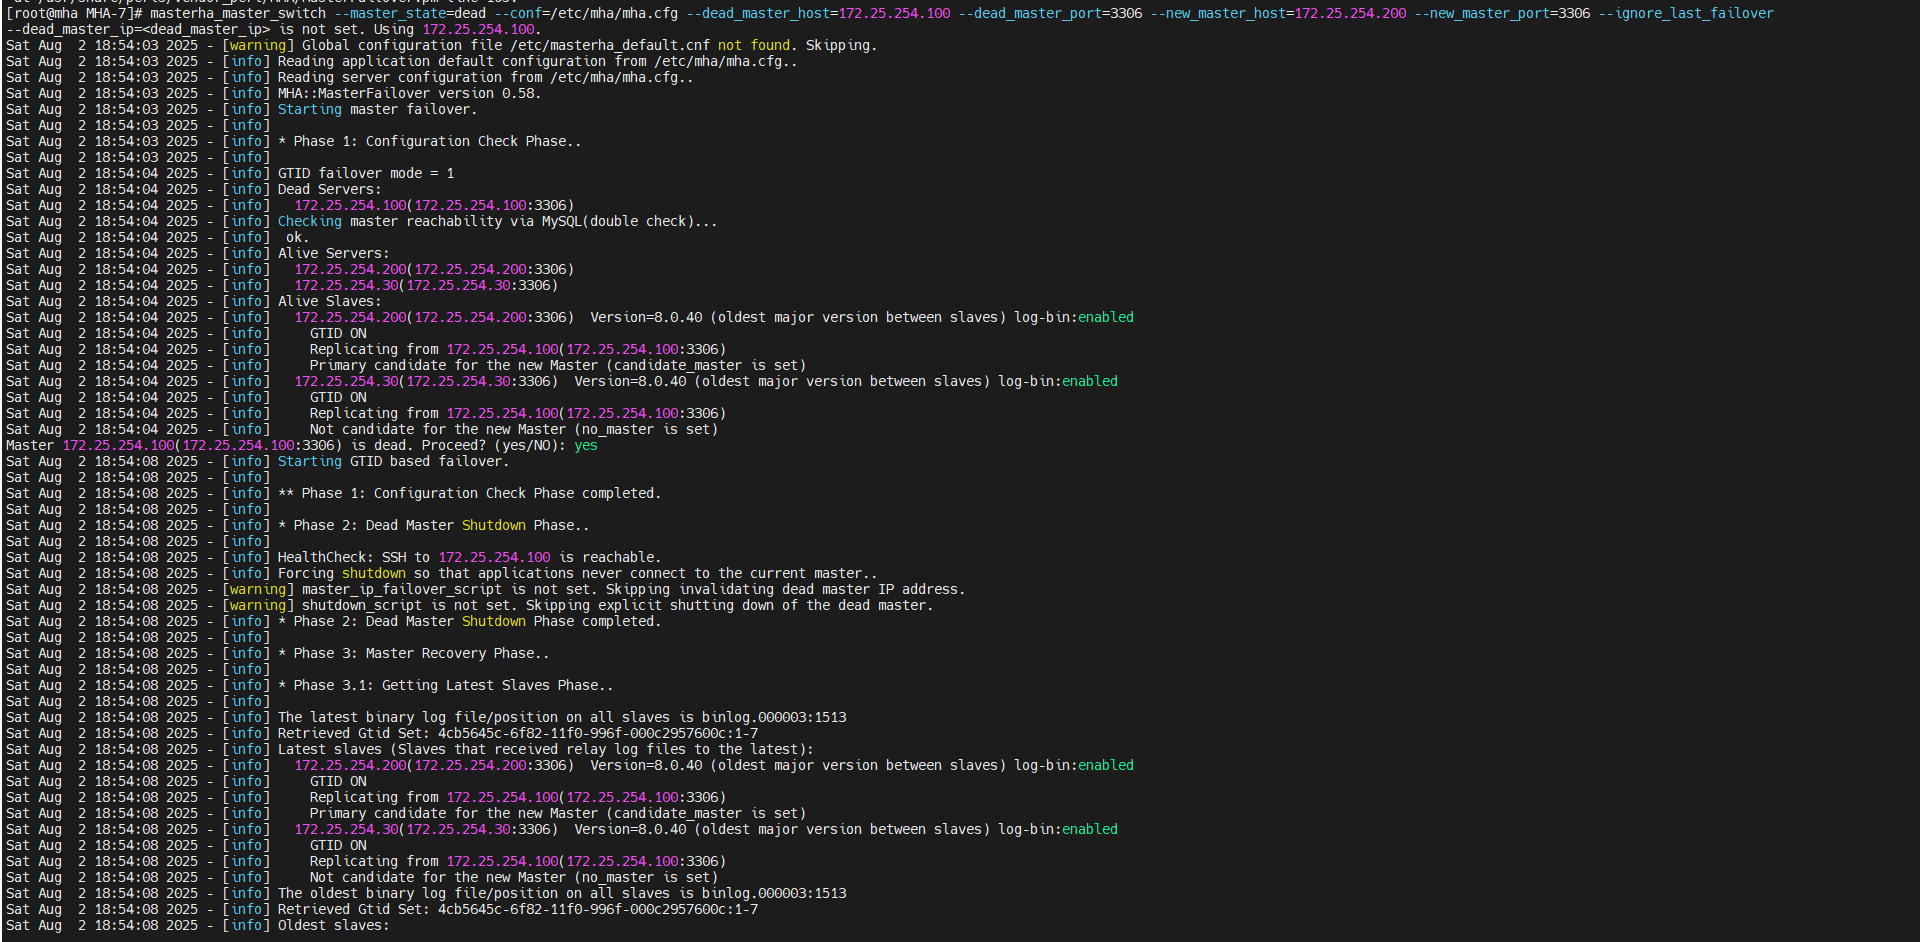Select the --master_state=dead argument

point(410,13)
